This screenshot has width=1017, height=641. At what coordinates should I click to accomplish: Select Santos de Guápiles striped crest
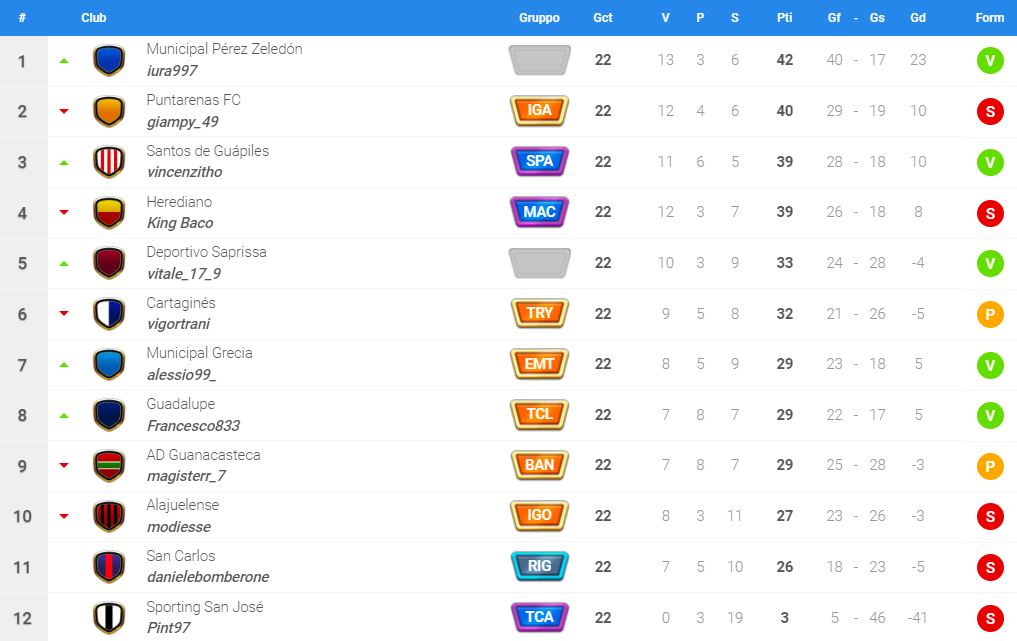click(109, 162)
